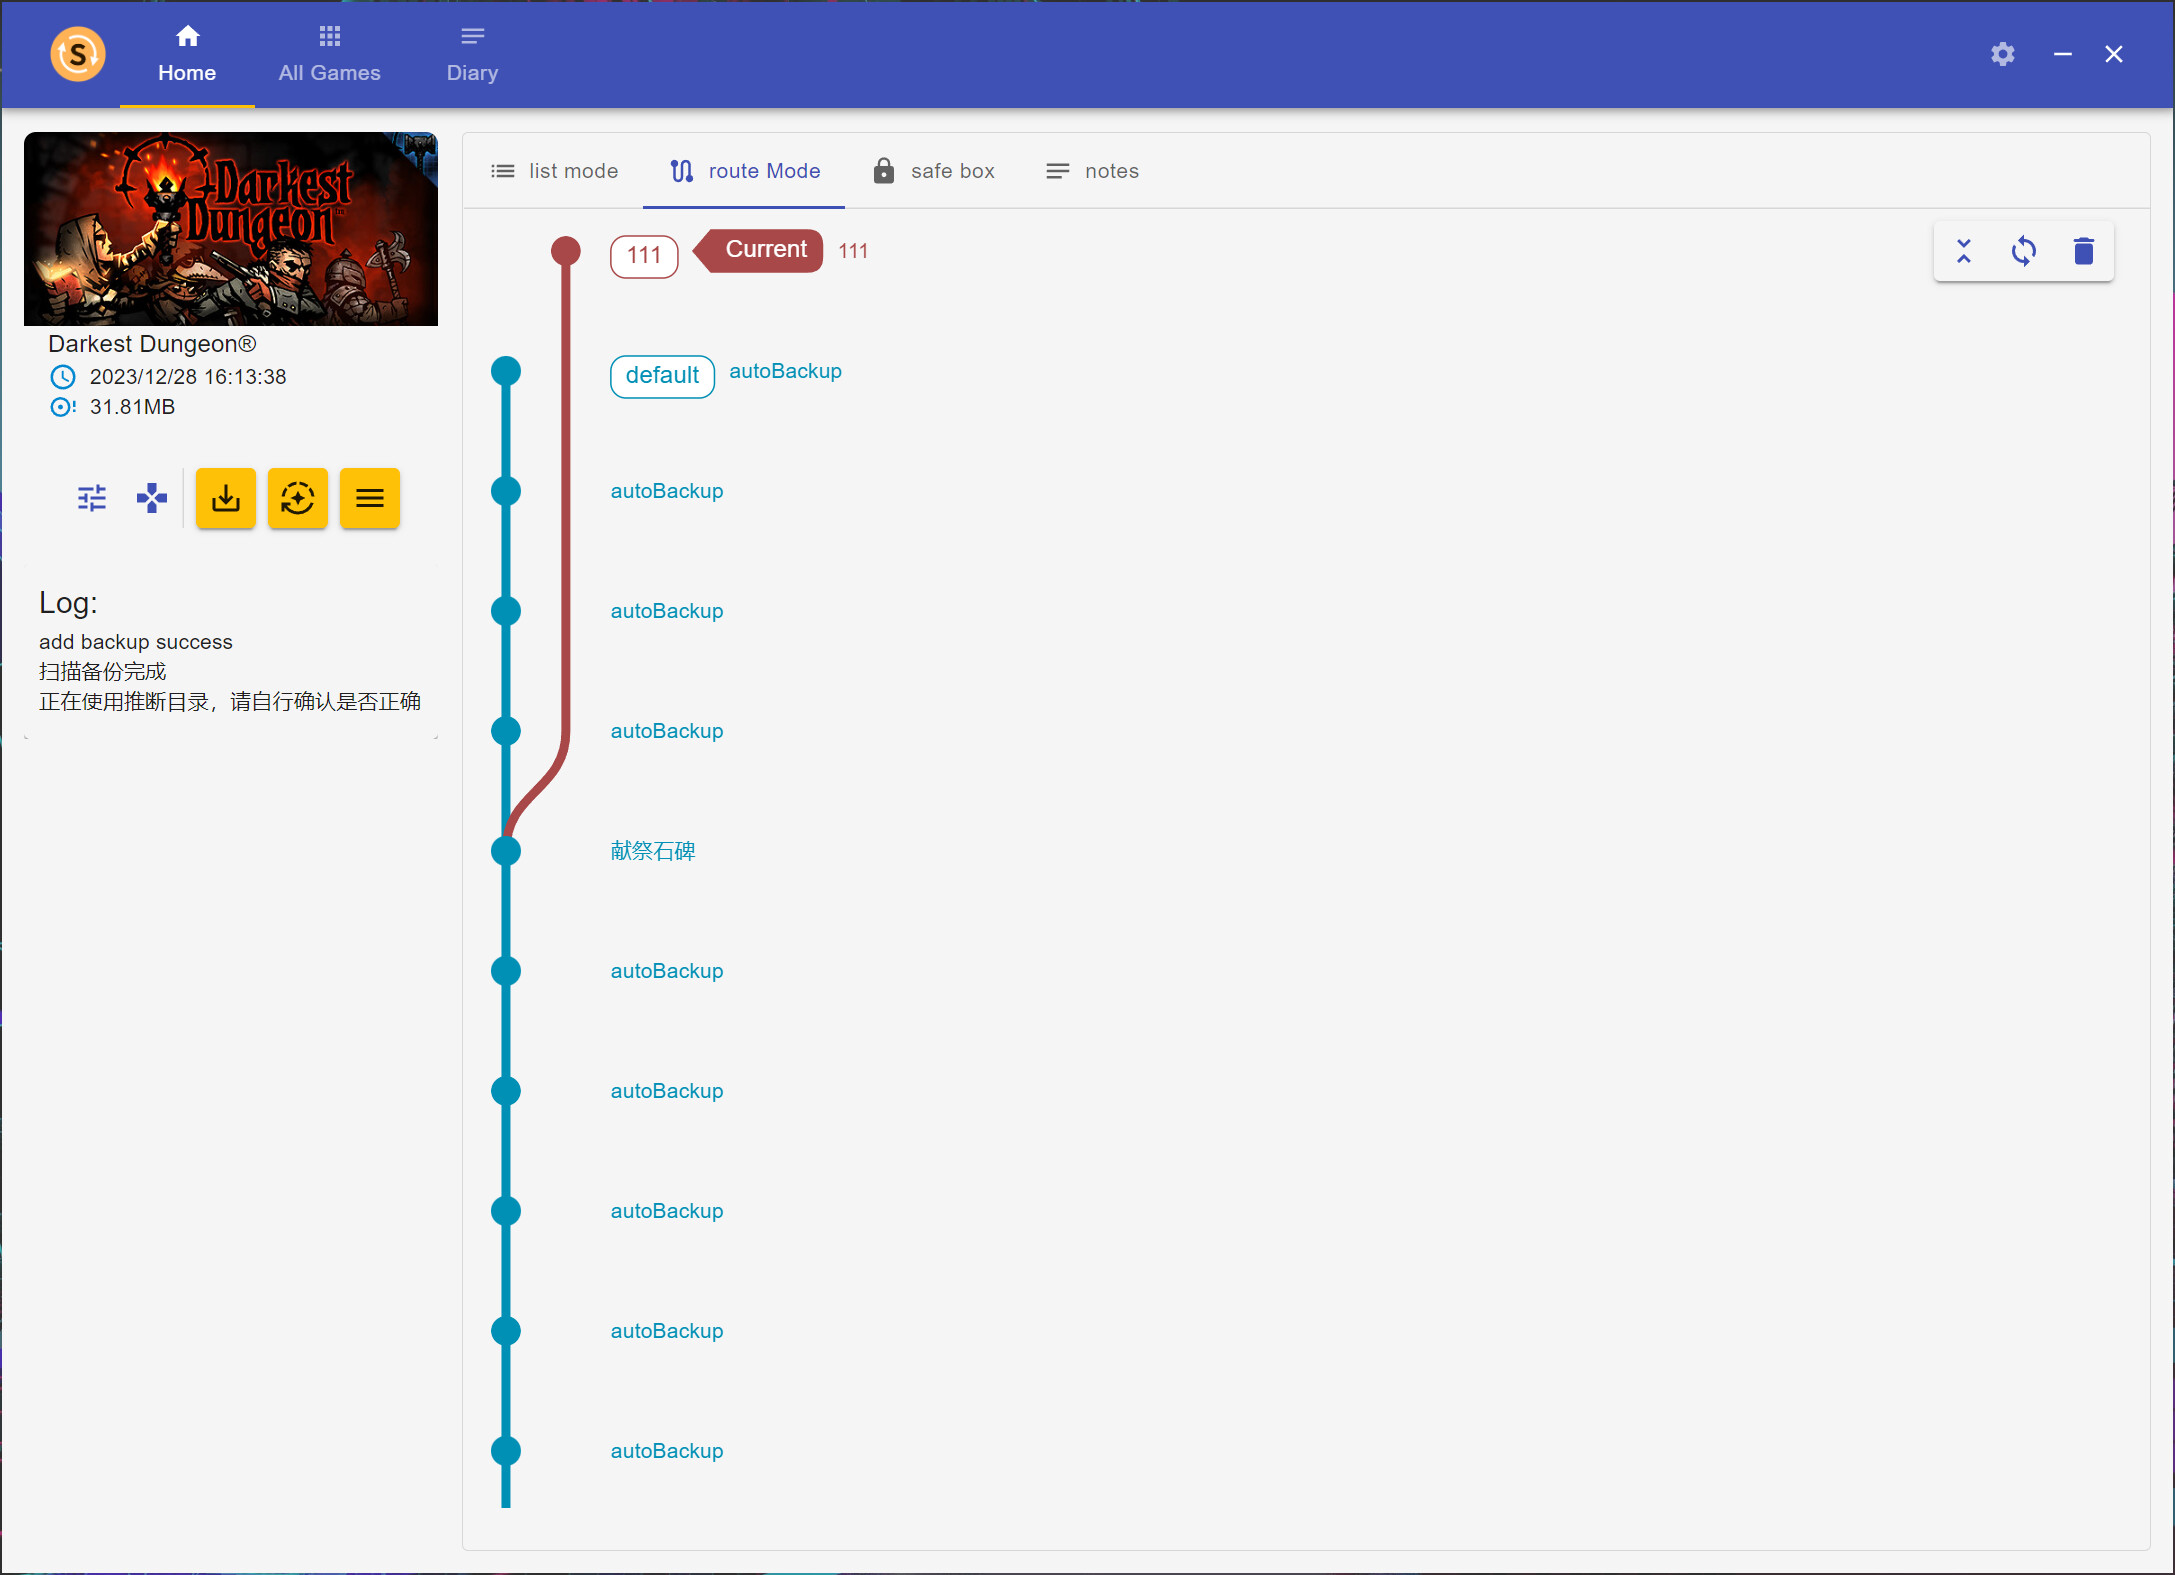Click the orange S app logo

77,54
